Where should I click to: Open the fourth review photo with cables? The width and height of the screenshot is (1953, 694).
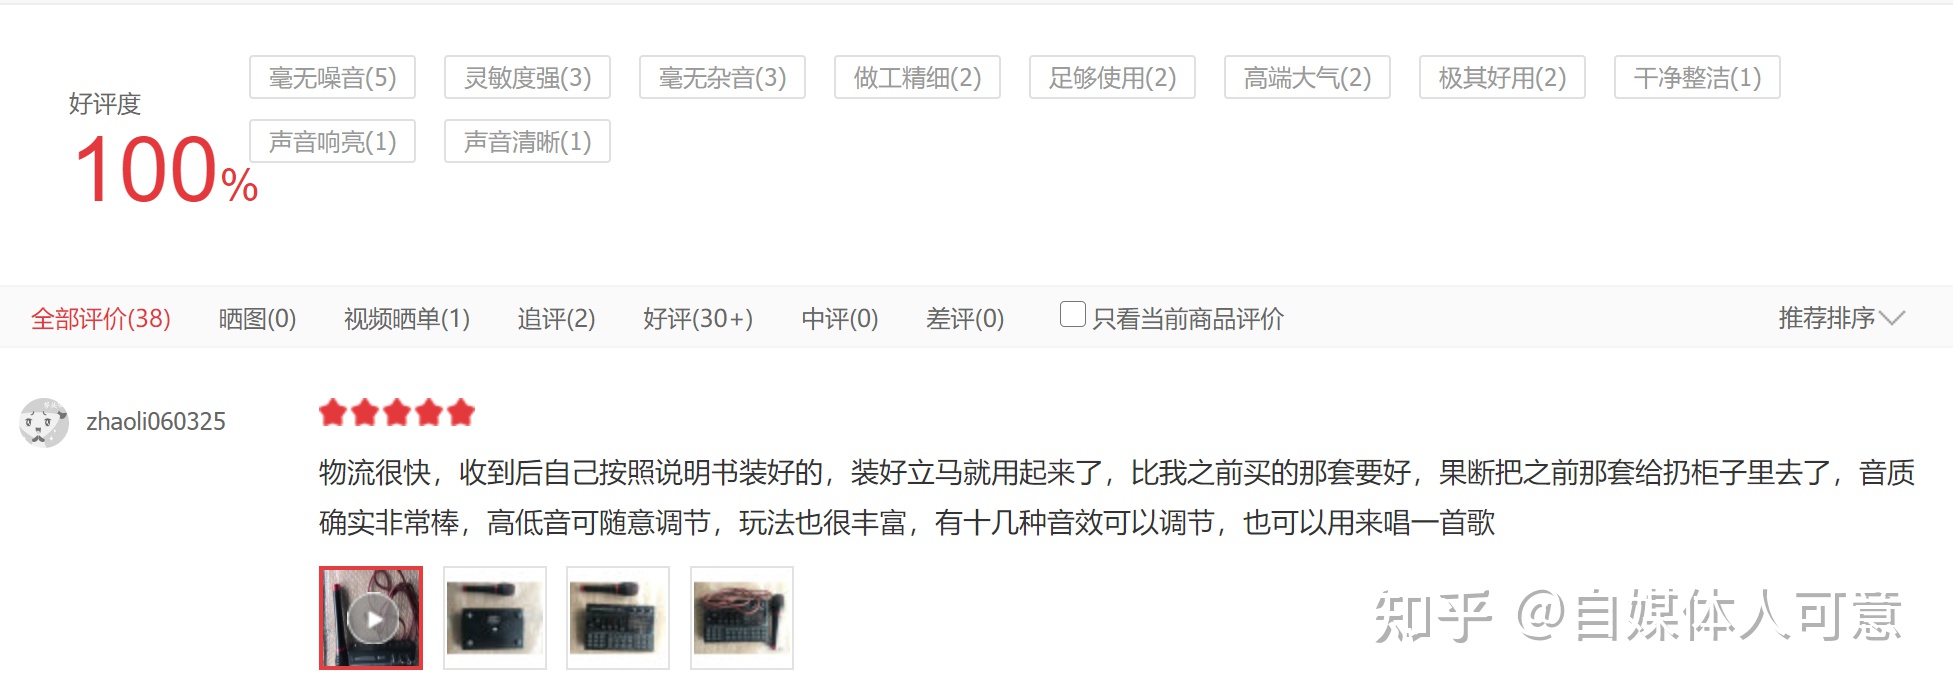click(742, 618)
